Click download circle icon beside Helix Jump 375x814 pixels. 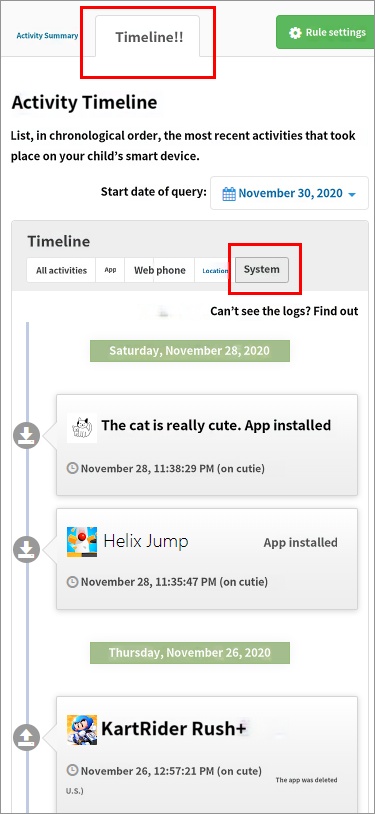26,549
